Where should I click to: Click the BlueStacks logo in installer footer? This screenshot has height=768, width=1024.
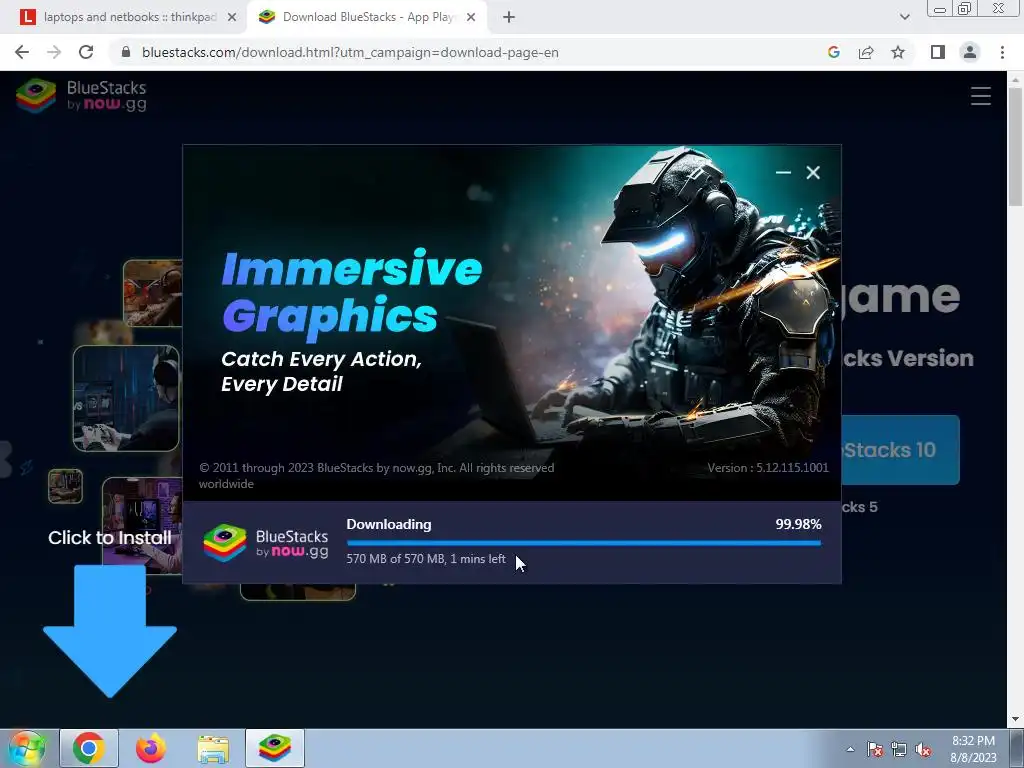tap(266, 543)
